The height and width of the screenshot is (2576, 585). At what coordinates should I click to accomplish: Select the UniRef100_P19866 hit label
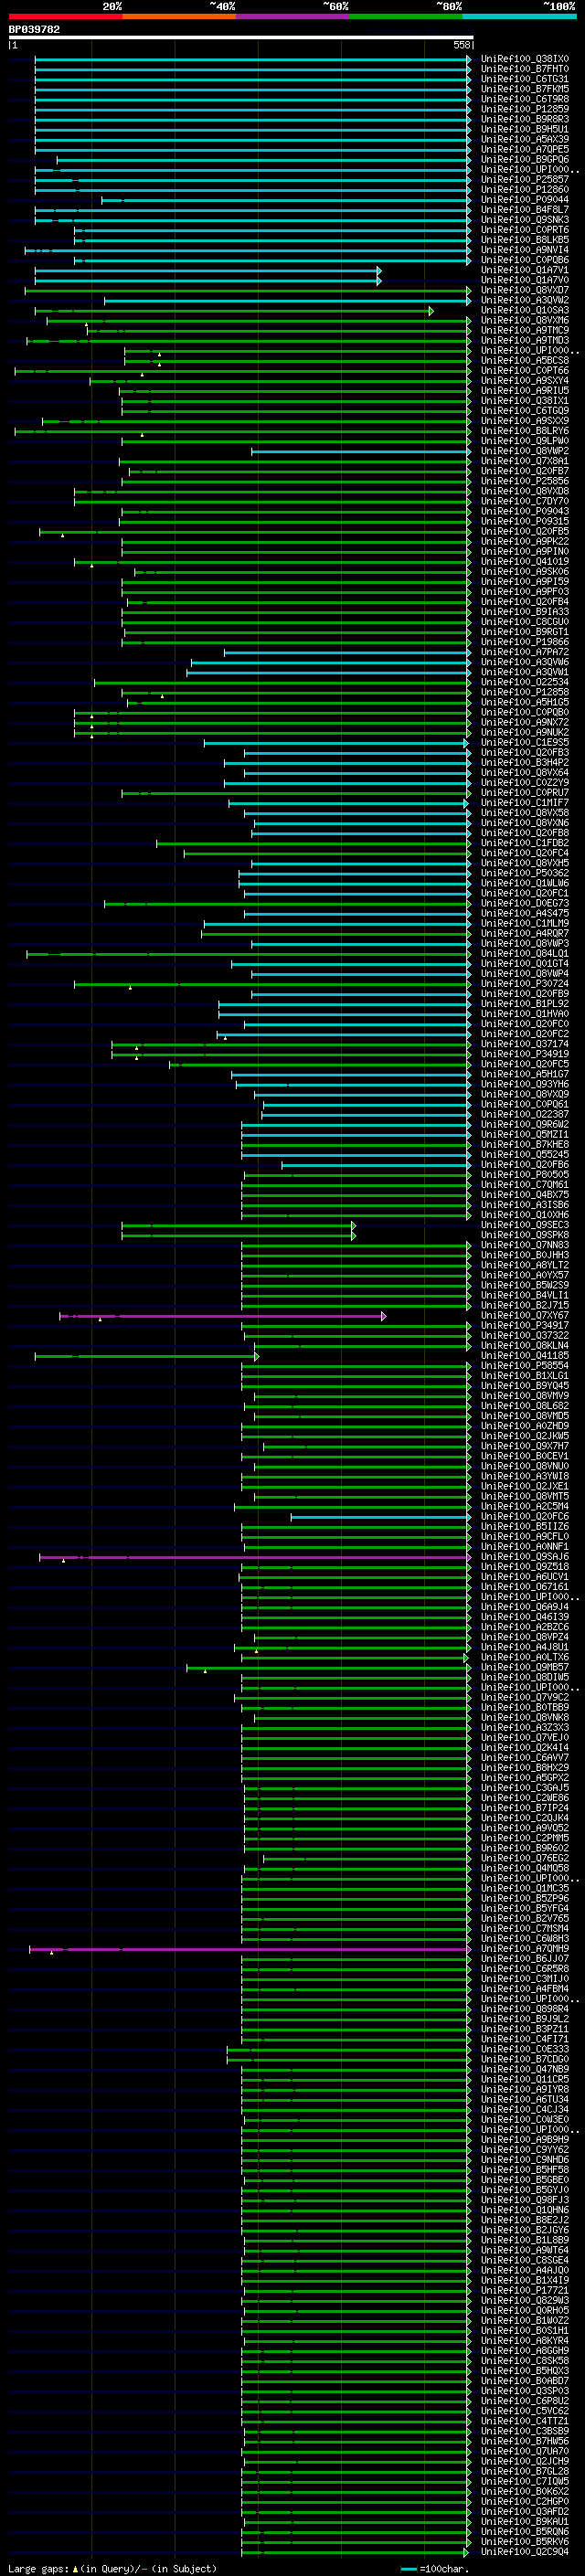pyautogui.click(x=525, y=642)
